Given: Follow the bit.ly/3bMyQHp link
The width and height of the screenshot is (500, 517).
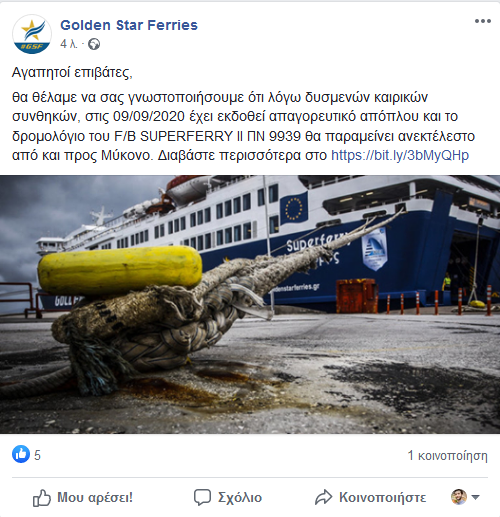Looking at the screenshot, I should click(400, 155).
